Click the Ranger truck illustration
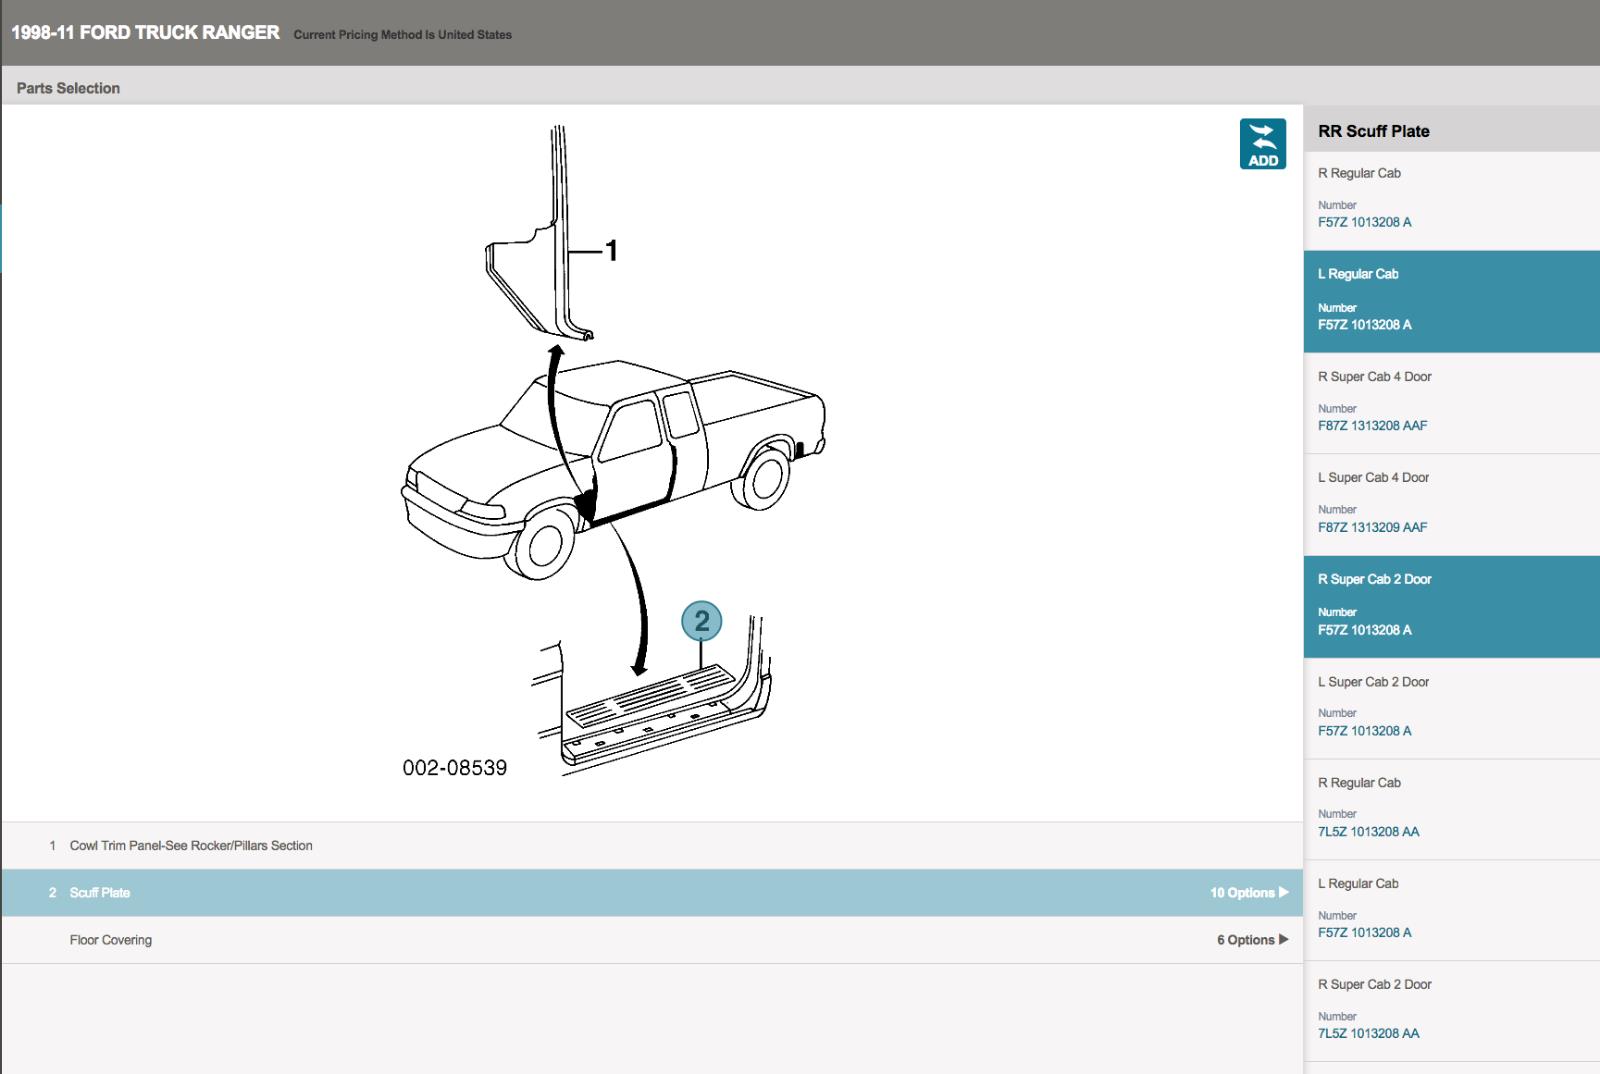 pyautogui.click(x=614, y=468)
